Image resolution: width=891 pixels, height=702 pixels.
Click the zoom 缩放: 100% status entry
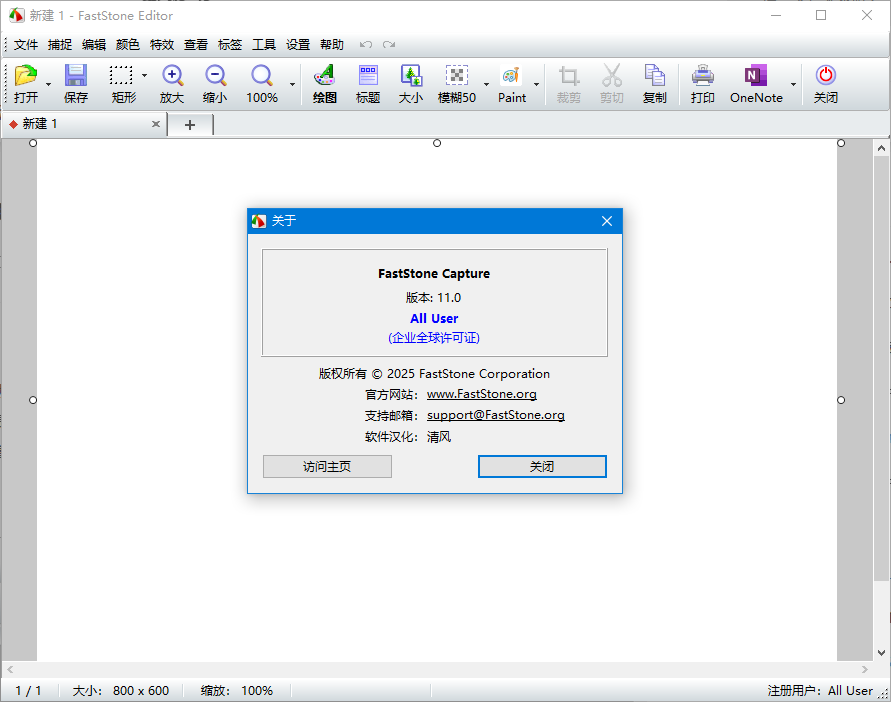237,691
